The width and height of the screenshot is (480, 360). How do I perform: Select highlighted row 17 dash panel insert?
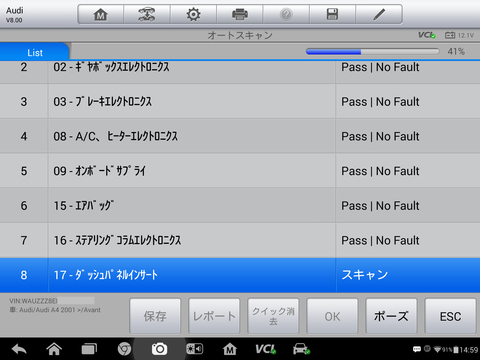point(240,275)
